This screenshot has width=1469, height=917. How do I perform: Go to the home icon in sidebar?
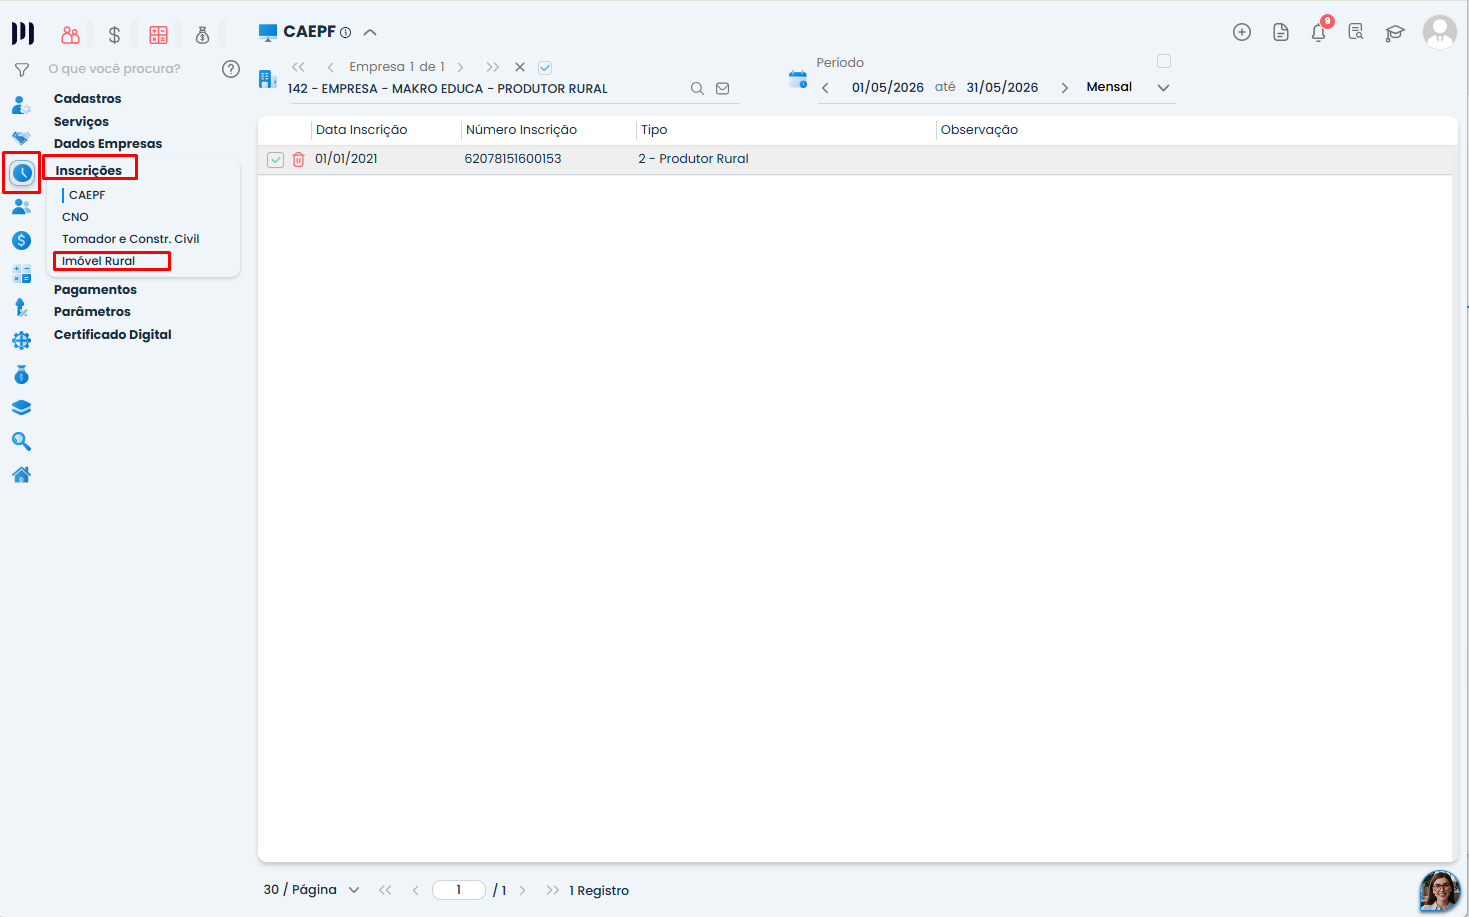(x=21, y=475)
